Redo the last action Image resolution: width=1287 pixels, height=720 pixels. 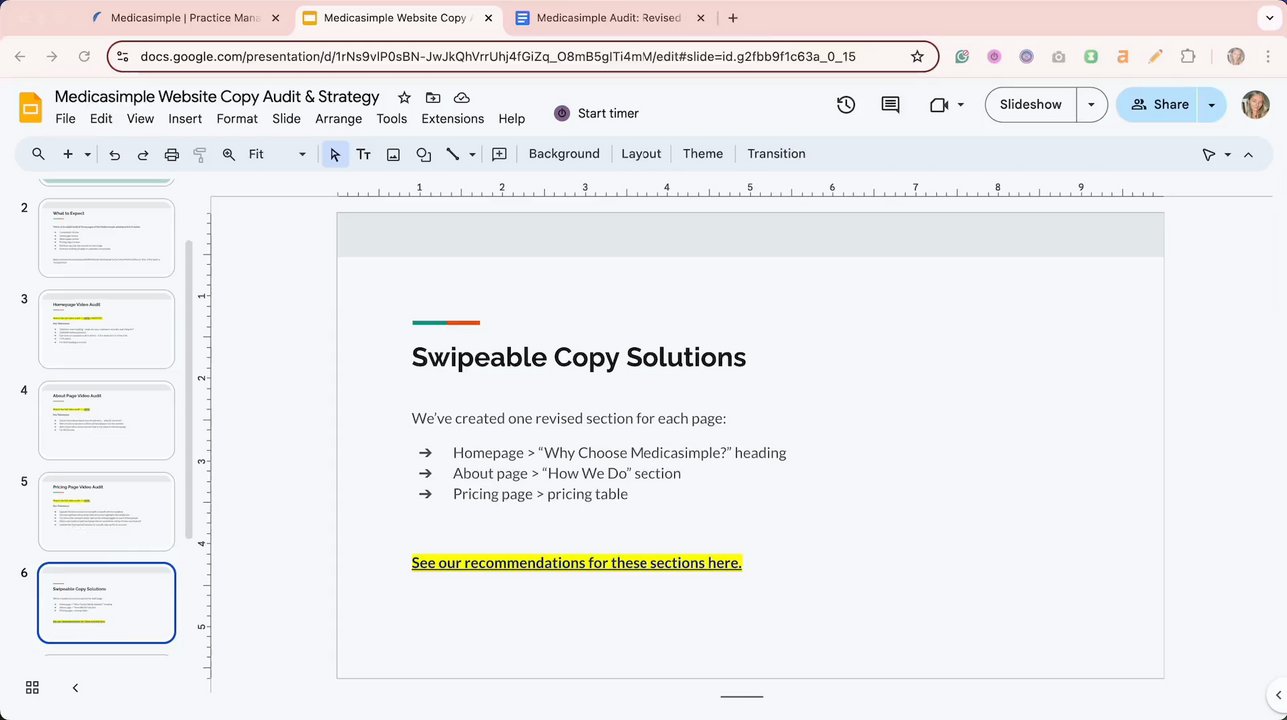tap(143, 154)
